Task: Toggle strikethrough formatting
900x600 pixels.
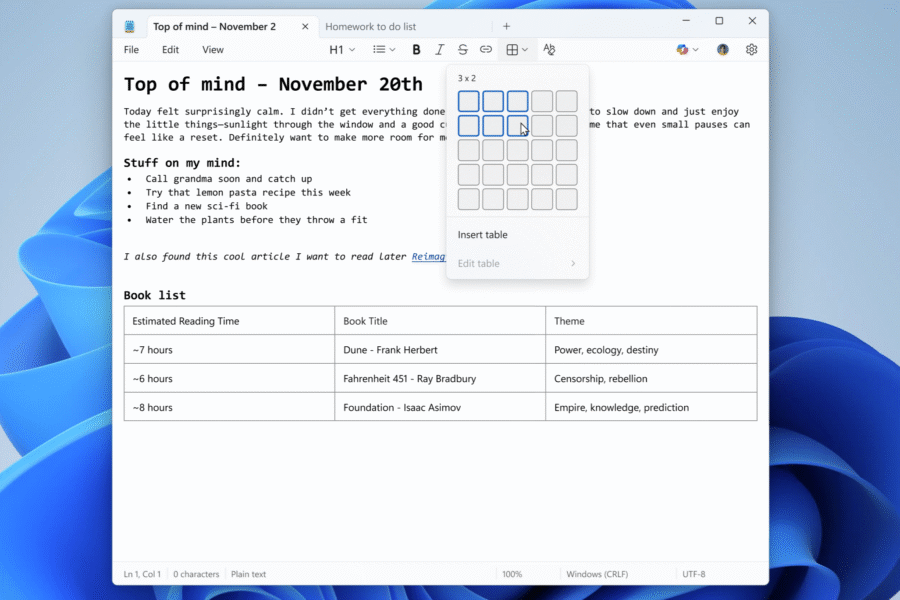Action: click(462, 48)
